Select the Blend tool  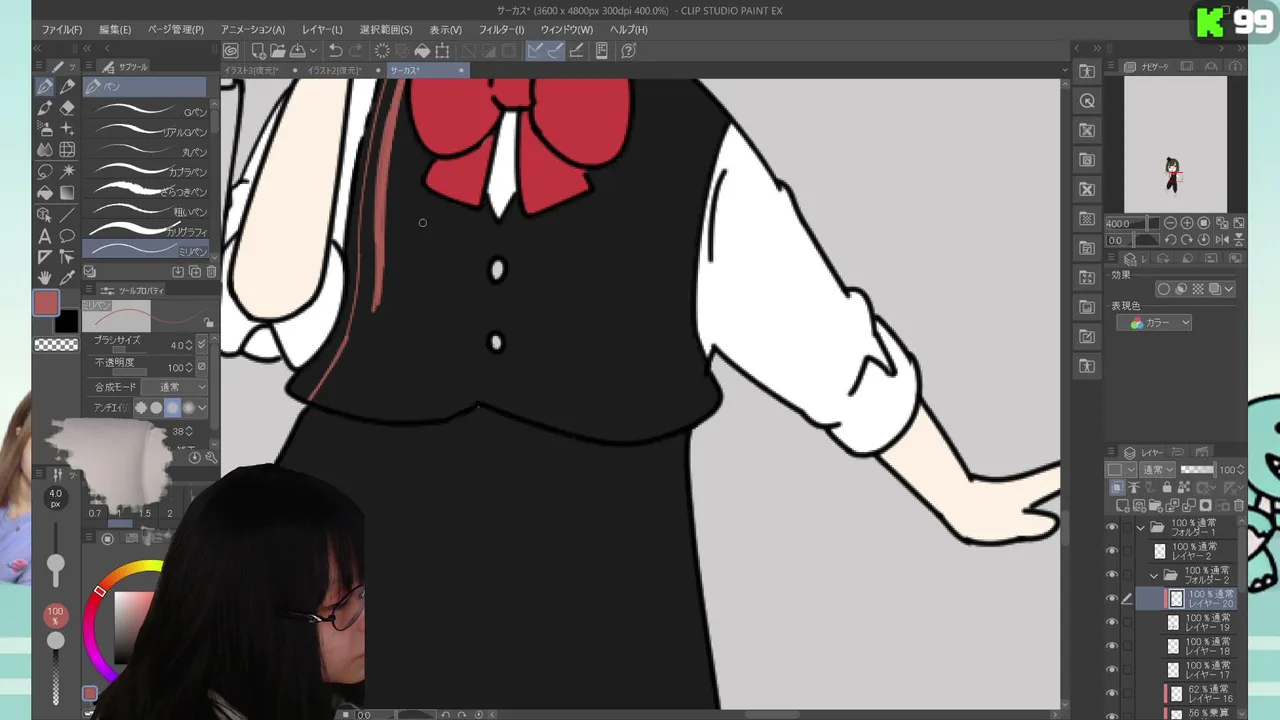(x=45, y=150)
